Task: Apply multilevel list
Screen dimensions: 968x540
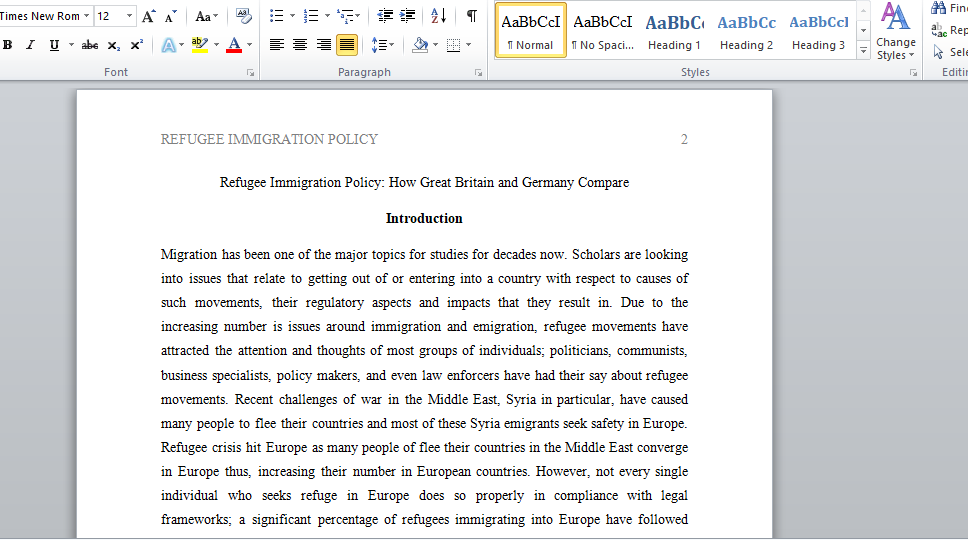Action: point(346,16)
